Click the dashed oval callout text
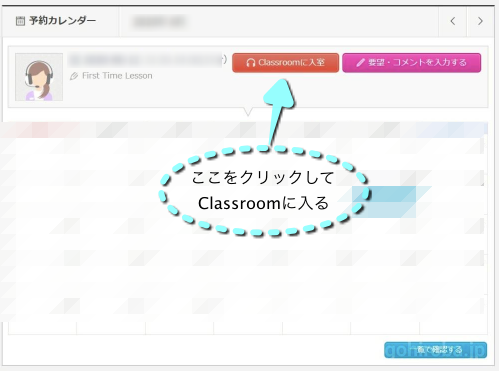 click(x=263, y=190)
